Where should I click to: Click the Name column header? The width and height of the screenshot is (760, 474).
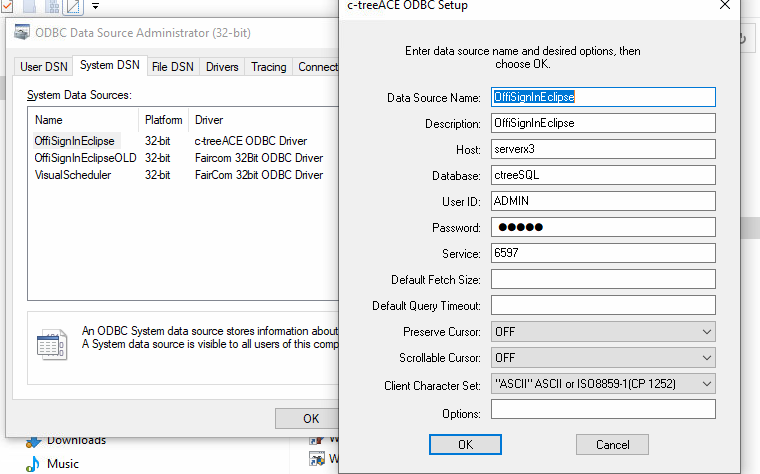pyautogui.click(x=84, y=120)
